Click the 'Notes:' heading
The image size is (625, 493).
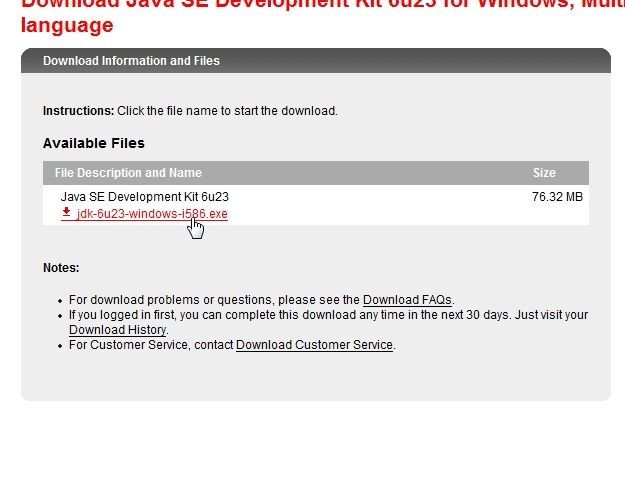click(61, 268)
